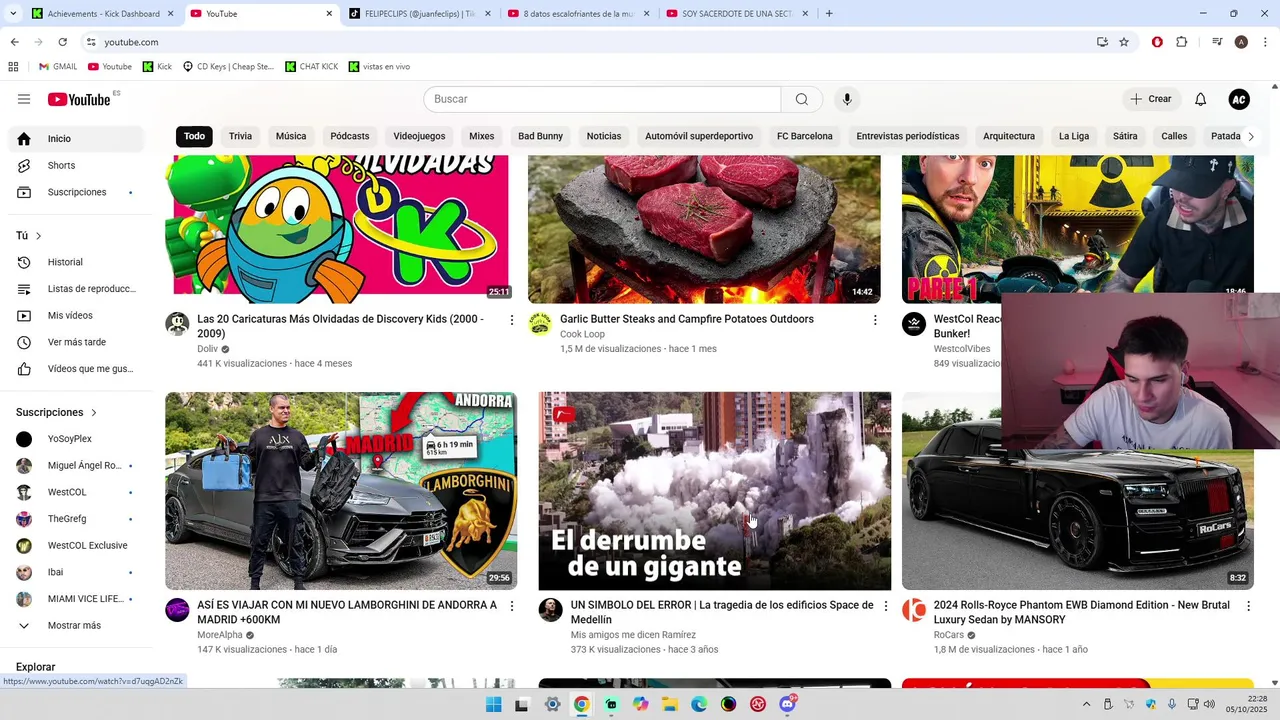The width and height of the screenshot is (1280, 720).
Task: Select the Videojuegos category chip
Action: pyautogui.click(x=419, y=136)
